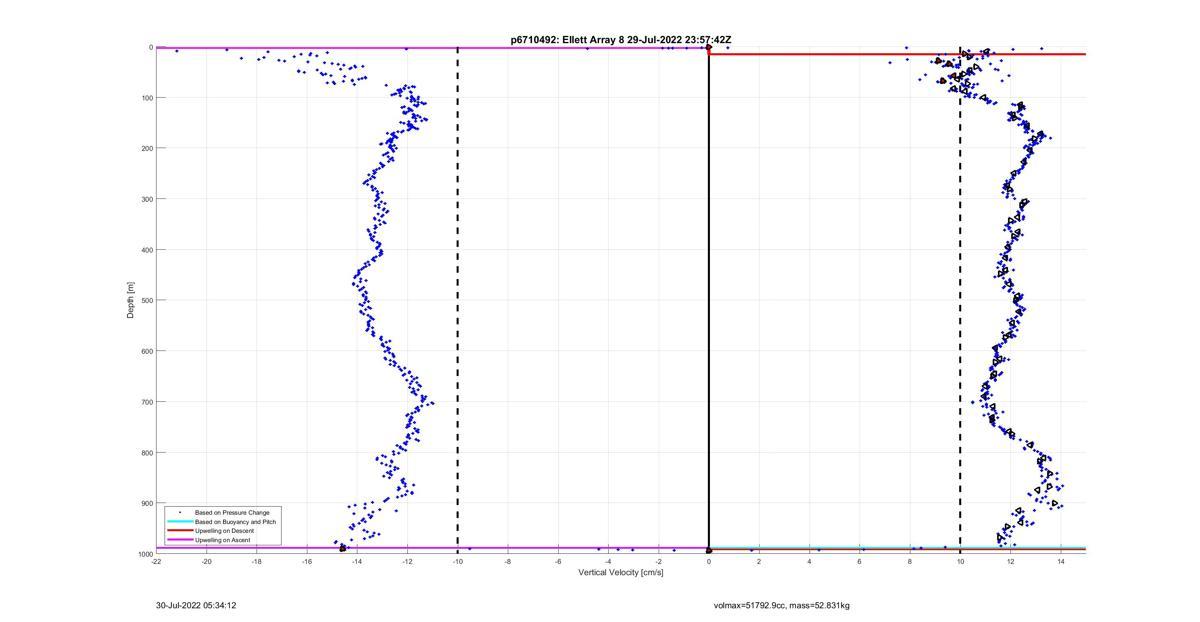Click the x-axis tick label '-10'
The image size is (1200, 622).
tap(457, 561)
